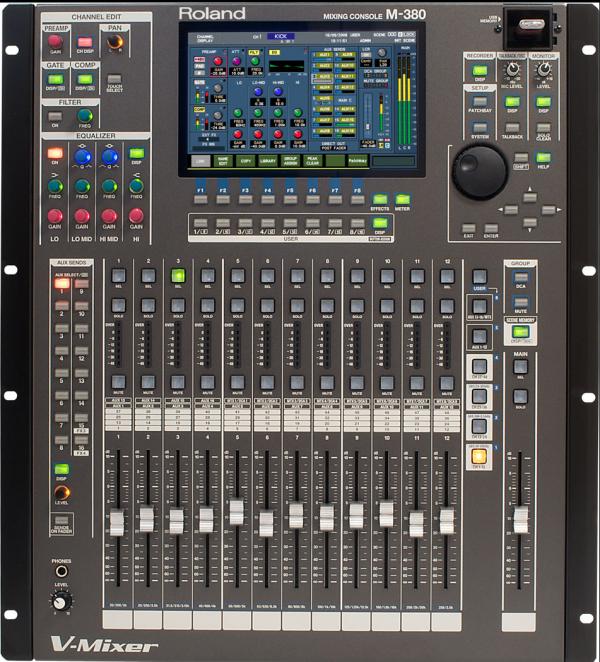600x662 pixels.
Task: Tap the TOUCH SELECT button
Action: pyautogui.click(x=114, y=79)
